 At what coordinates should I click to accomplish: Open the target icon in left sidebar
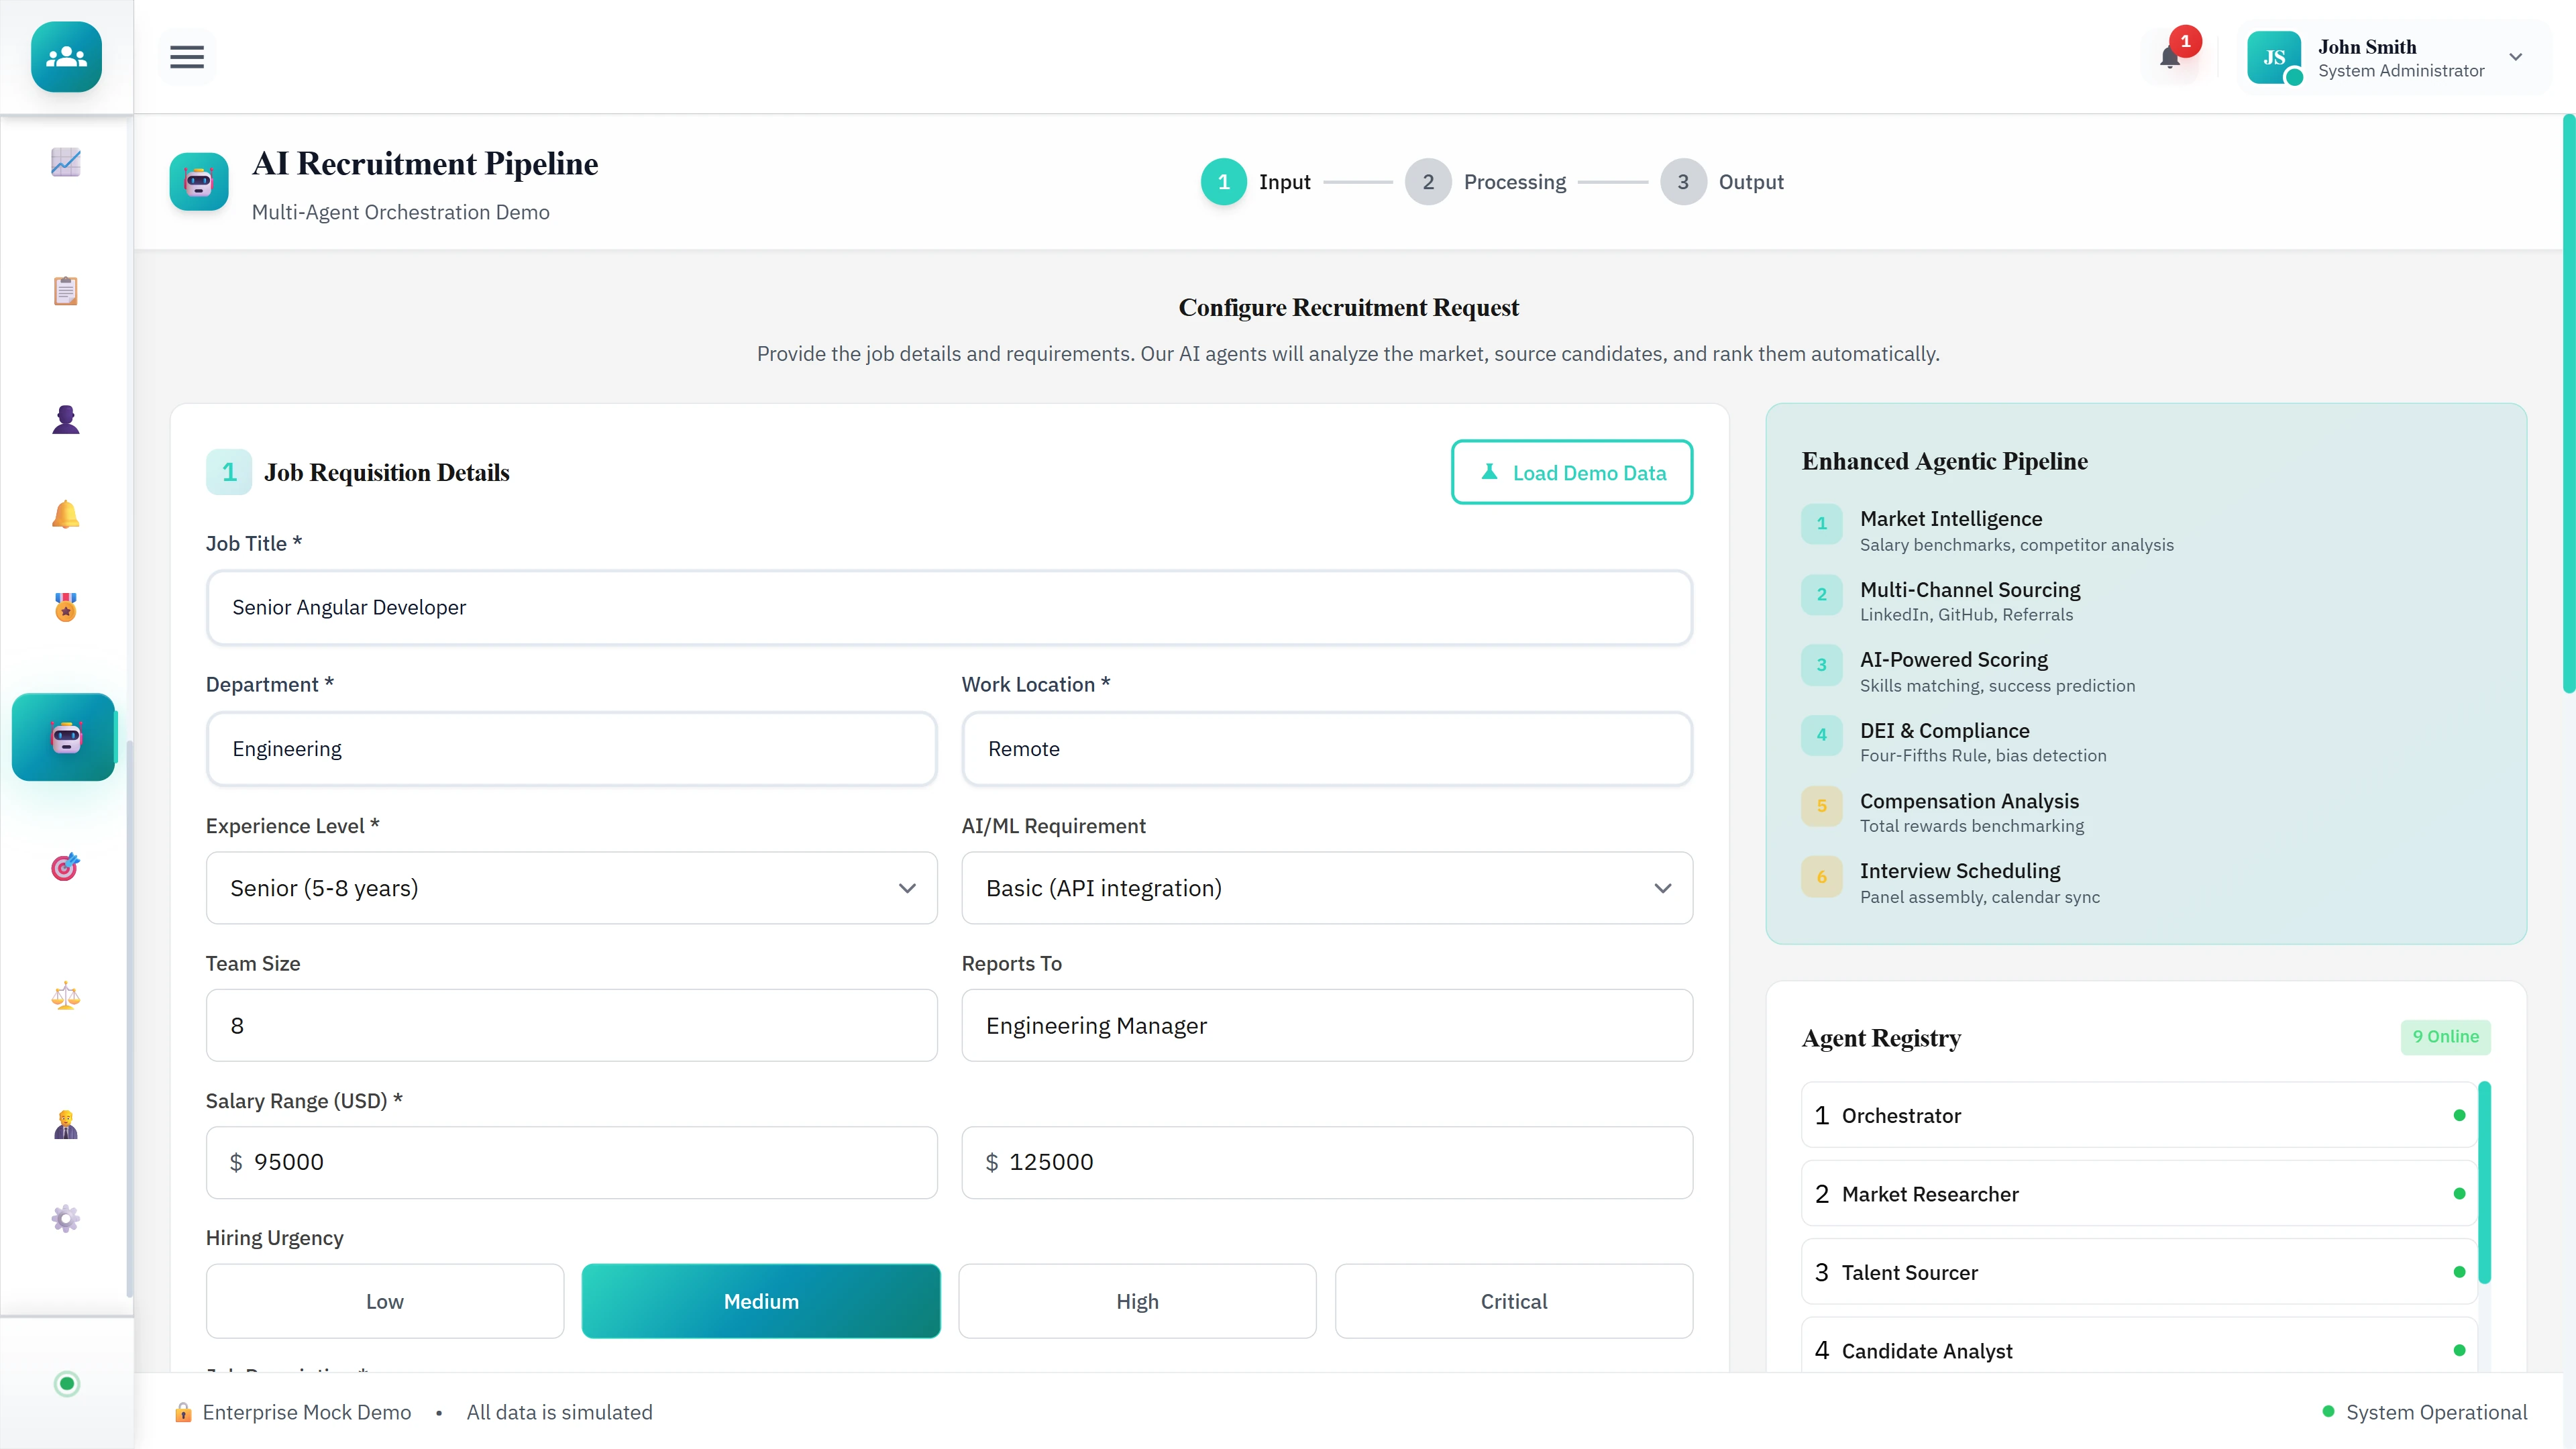[x=65, y=867]
